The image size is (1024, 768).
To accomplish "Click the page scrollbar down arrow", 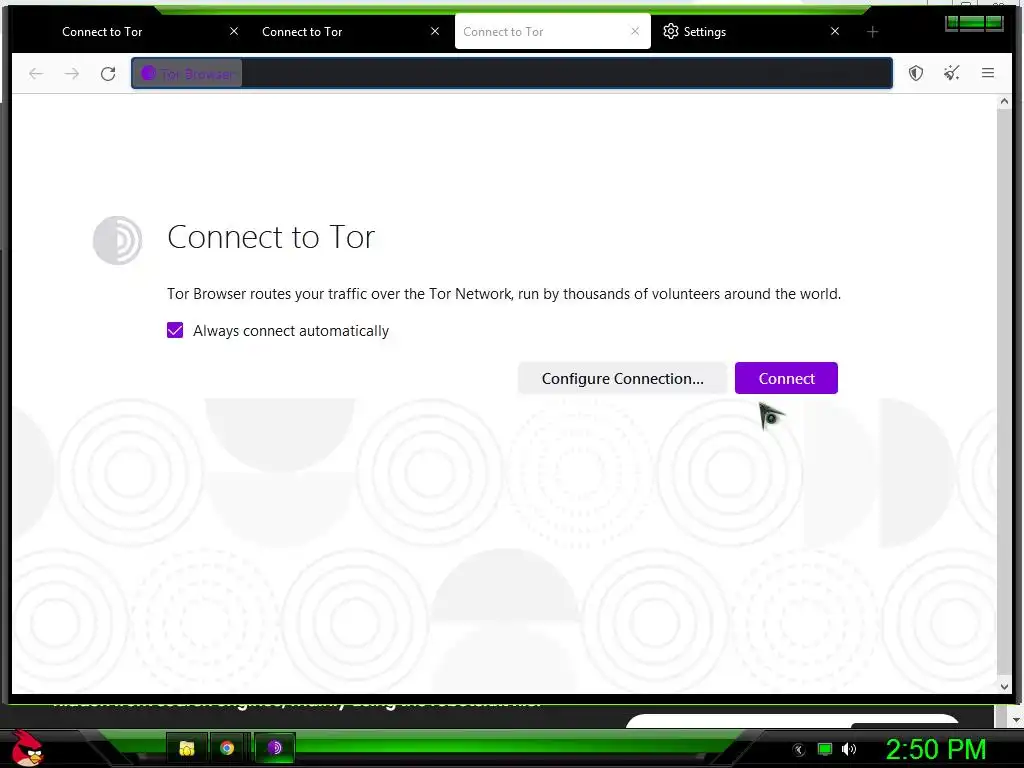I will click(1004, 686).
